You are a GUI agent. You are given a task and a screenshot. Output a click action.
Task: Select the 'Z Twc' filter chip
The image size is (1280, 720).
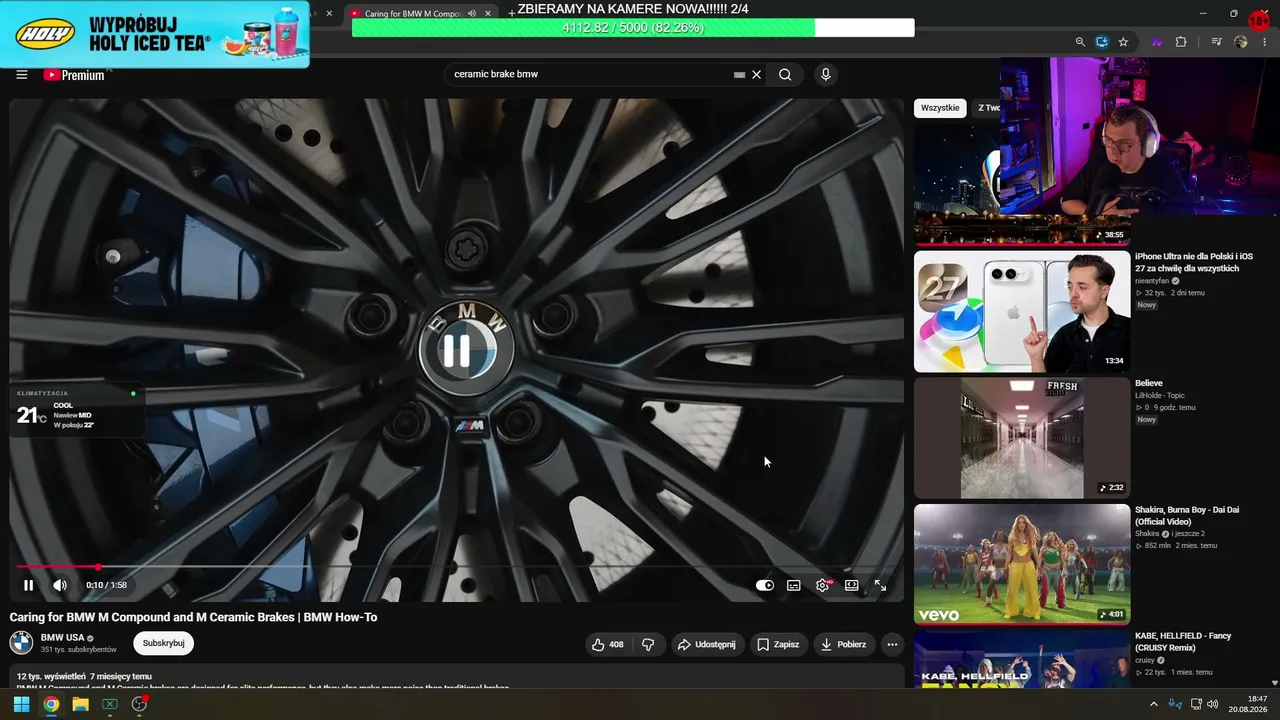pyautogui.click(x=987, y=108)
